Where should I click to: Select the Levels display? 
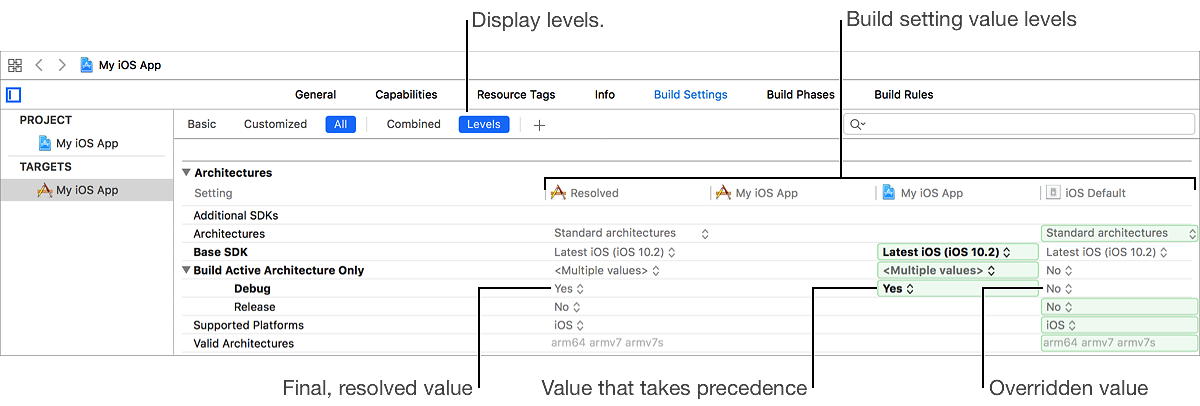point(485,124)
